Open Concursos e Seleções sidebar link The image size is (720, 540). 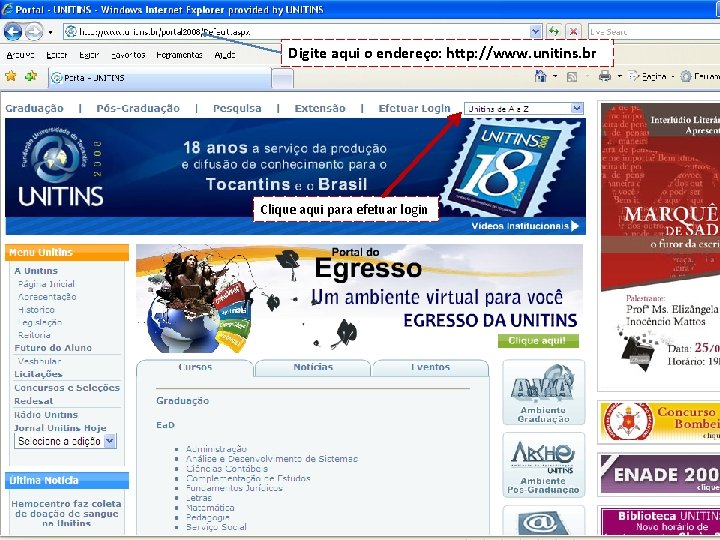(67, 388)
